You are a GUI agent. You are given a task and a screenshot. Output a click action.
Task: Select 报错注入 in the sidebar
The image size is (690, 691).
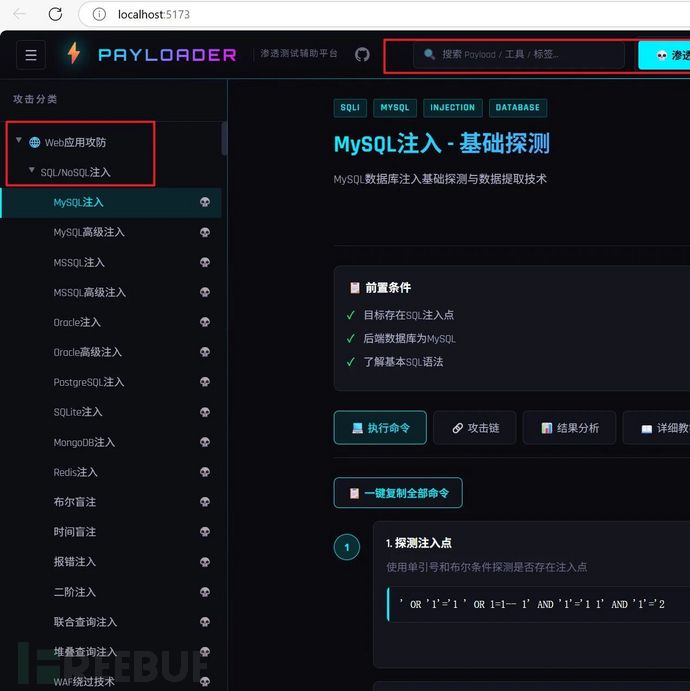[111, 562]
